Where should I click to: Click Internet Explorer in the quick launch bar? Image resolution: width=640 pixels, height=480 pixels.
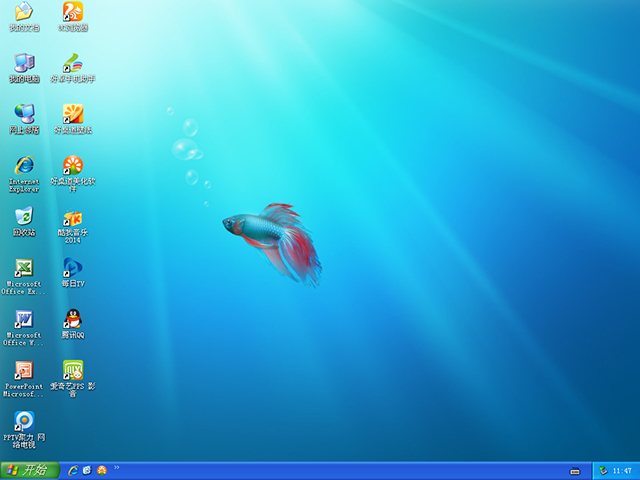[72, 470]
